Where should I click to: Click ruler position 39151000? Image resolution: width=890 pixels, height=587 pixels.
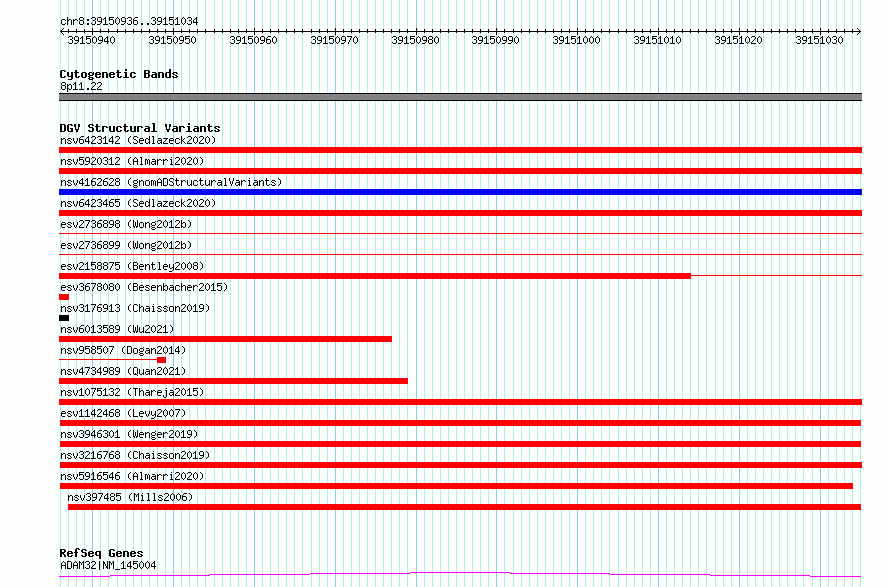click(576, 40)
